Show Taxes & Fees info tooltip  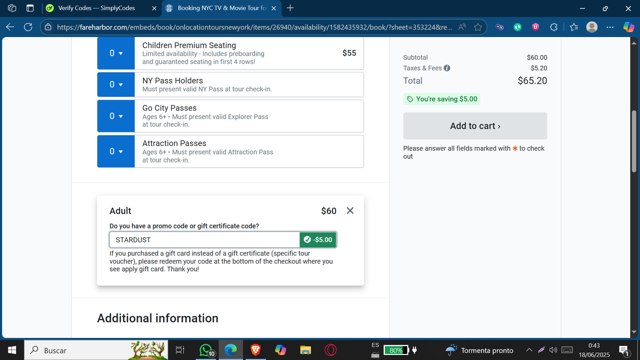pos(447,68)
